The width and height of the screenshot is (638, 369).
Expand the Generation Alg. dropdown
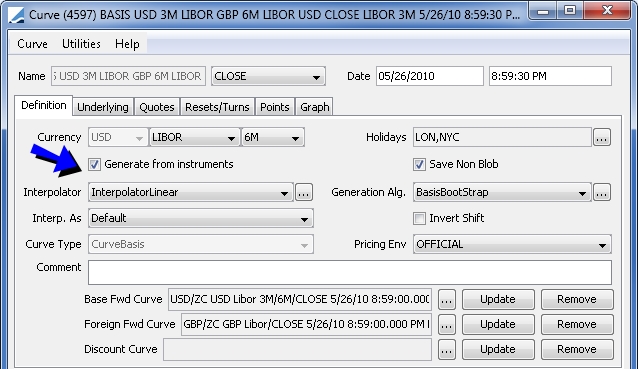coord(502,192)
